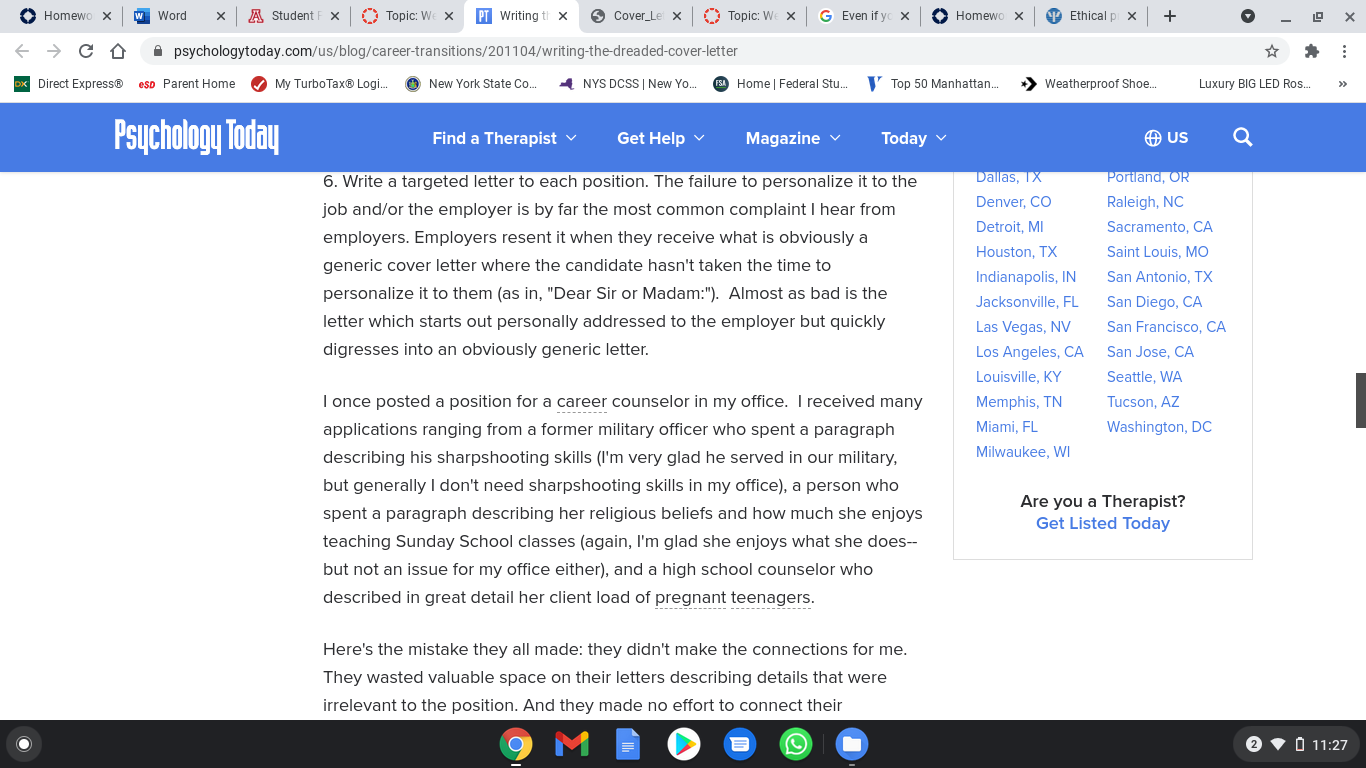Expand the Get Help dropdown
The width and height of the screenshot is (1366, 768).
[661, 138]
